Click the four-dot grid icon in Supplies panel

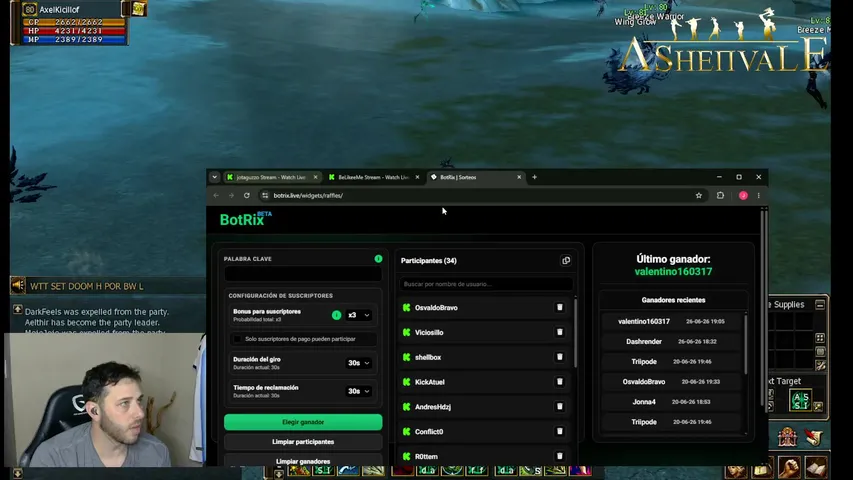coord(820,338)
